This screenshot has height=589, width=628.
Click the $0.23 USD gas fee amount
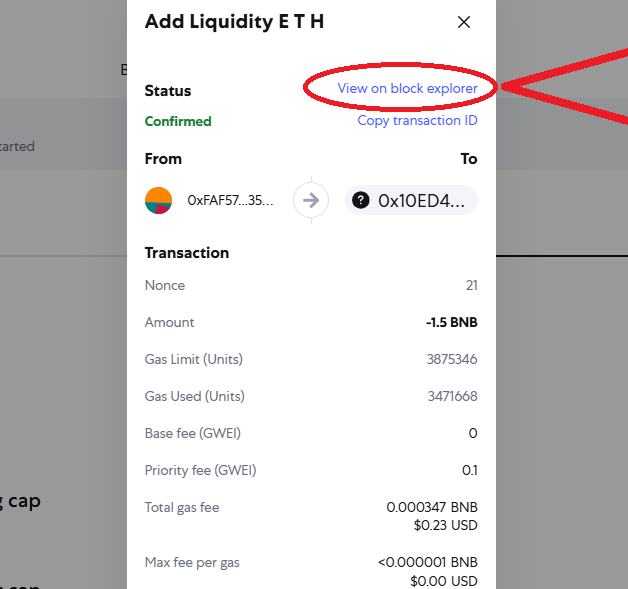[445, 525]
